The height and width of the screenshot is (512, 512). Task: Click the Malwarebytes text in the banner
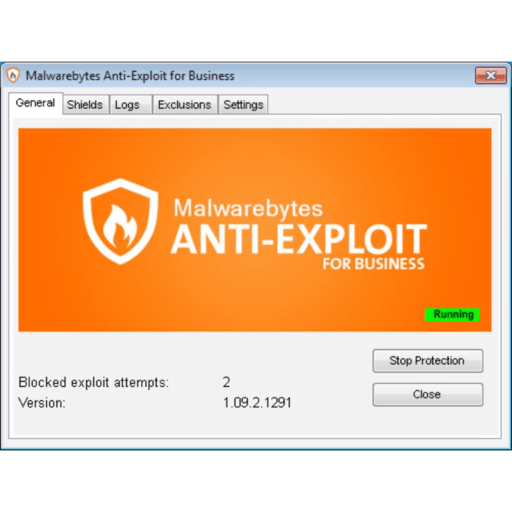(248, 209)
